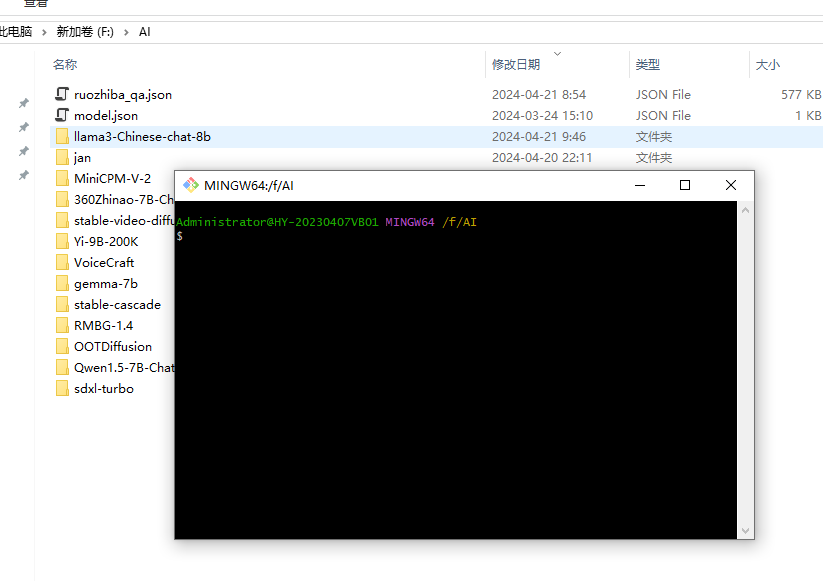This screenshot has height=581, width=823.
Task: Click the model.json file icon
Action: point(62,115)
